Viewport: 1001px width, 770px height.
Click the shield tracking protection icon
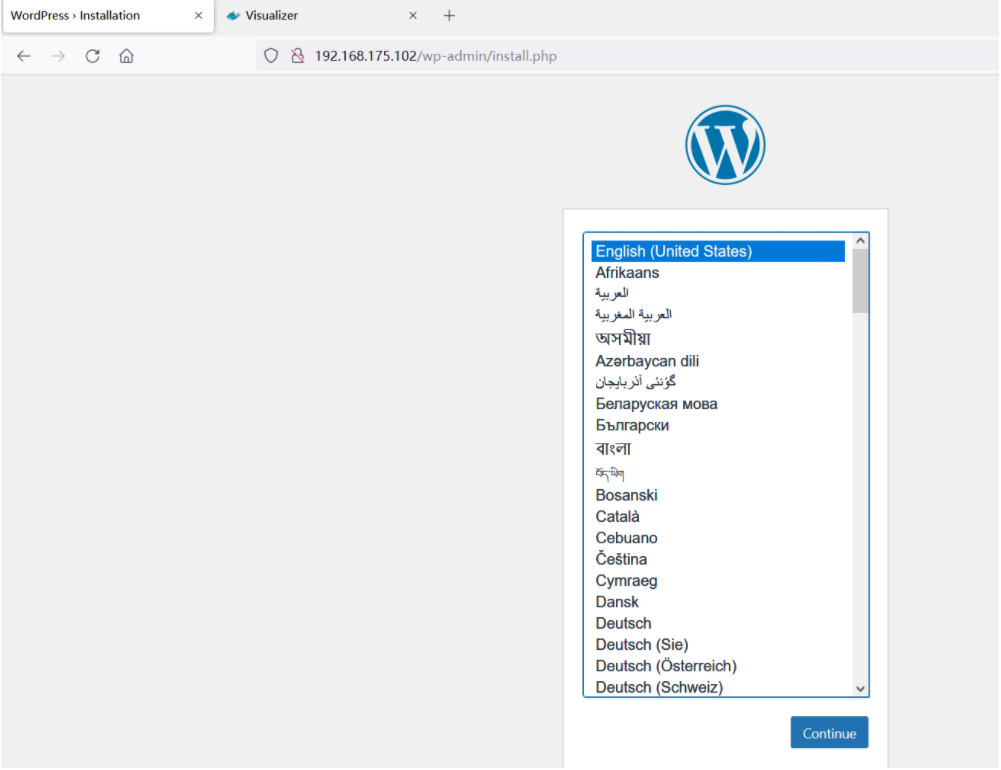(x=271, y=56)
